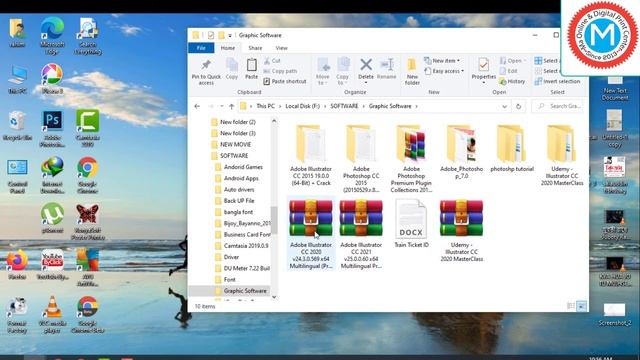Select Adobe Illustrator CC 2021 RAR archive
This screenshot has width=640, height=360.
pos(361,234)
